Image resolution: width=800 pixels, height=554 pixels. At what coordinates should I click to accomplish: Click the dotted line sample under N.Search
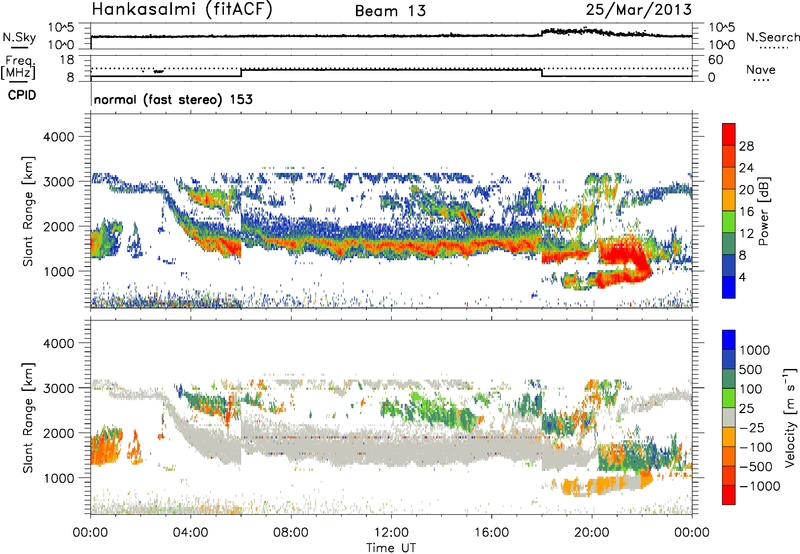coord(774,48)
